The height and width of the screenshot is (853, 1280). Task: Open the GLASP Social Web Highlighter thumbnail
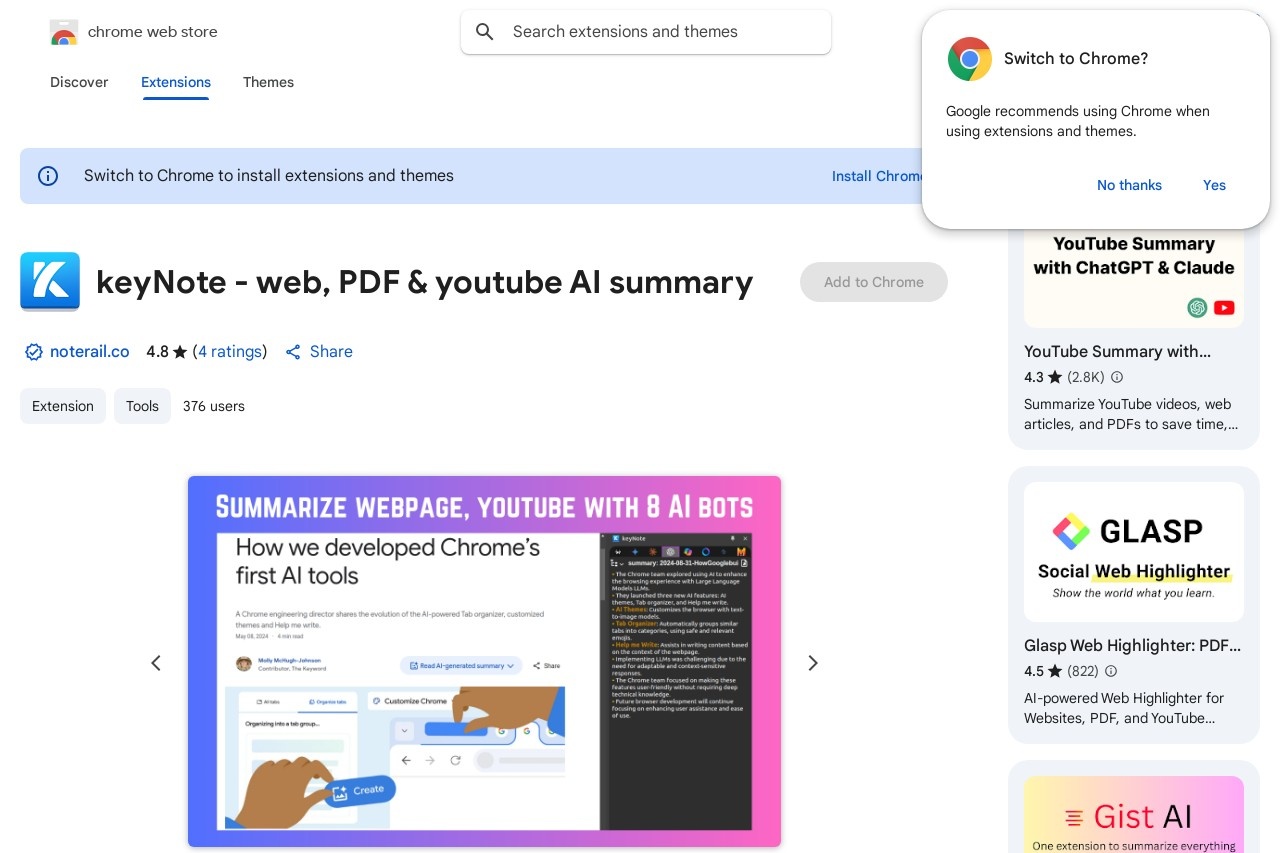[x=1134, y=552]
